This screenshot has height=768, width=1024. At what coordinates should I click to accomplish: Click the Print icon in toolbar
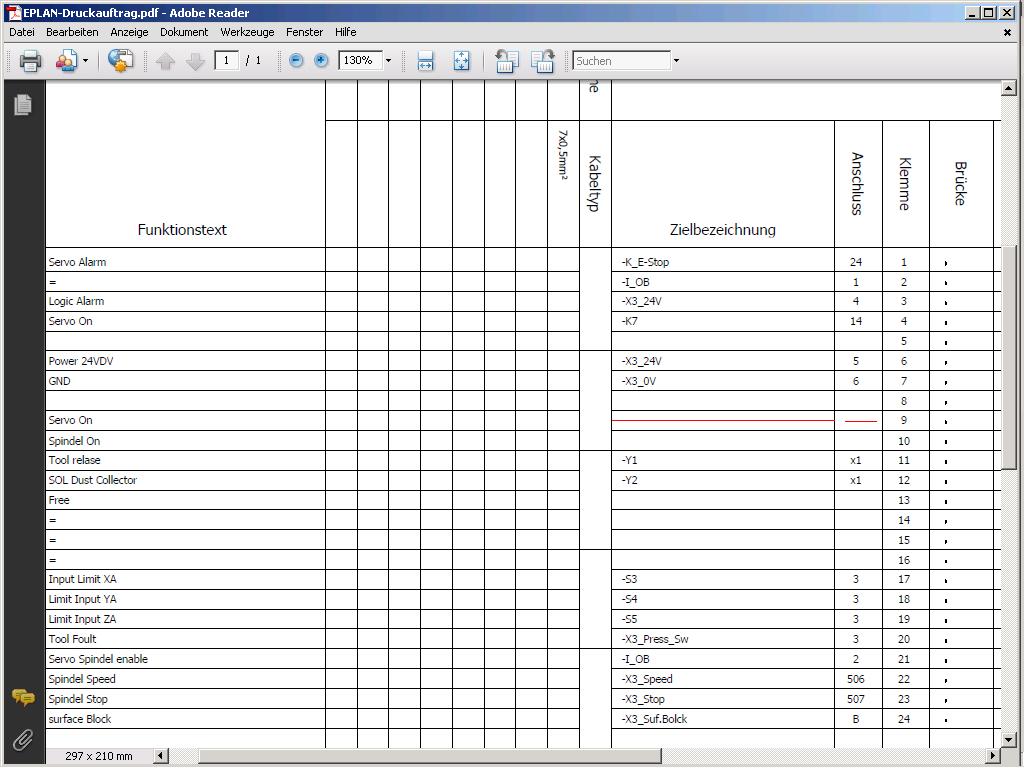pos(30,61)
